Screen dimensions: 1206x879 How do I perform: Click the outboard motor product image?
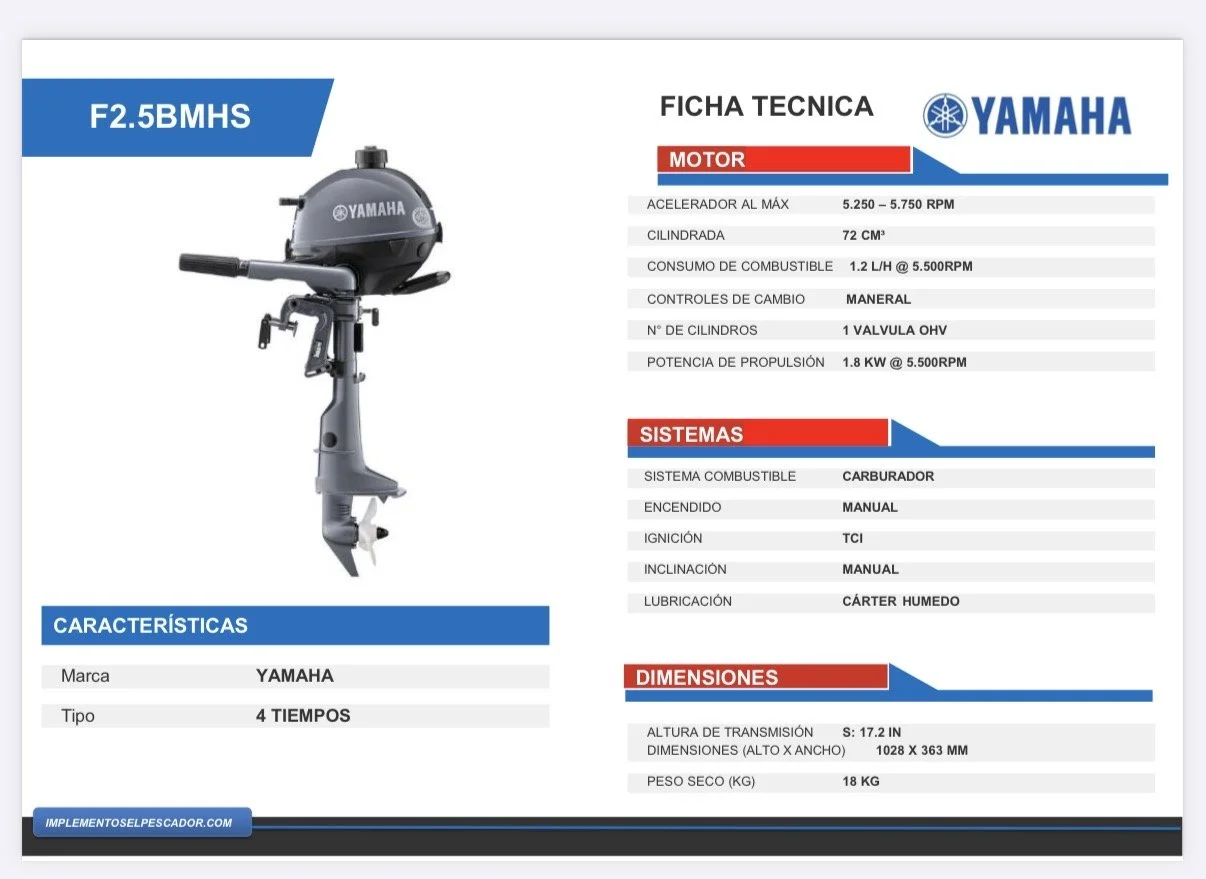coord(315,361)
